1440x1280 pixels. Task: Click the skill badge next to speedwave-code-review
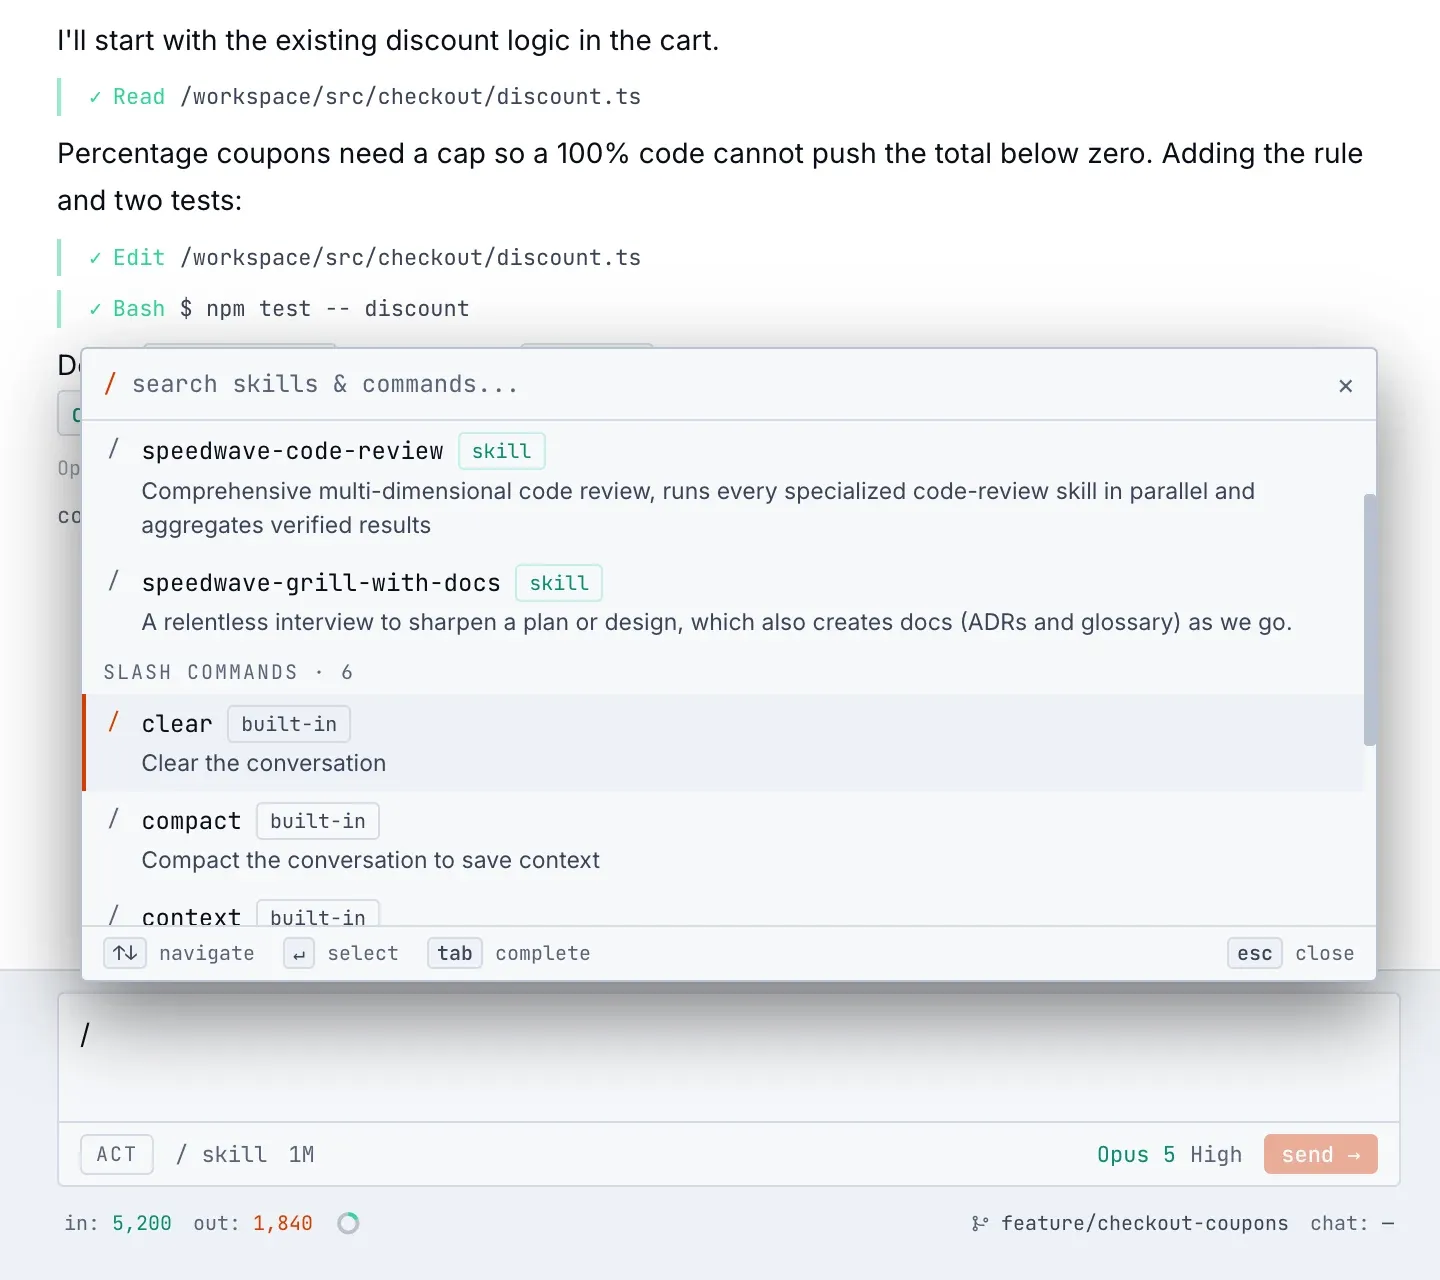502,451
